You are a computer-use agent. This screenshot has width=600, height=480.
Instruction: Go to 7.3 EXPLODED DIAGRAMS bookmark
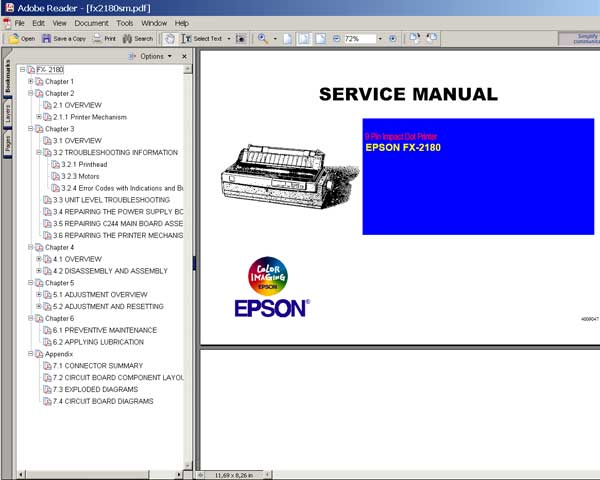pyautogui.click(x=96, y=389)
